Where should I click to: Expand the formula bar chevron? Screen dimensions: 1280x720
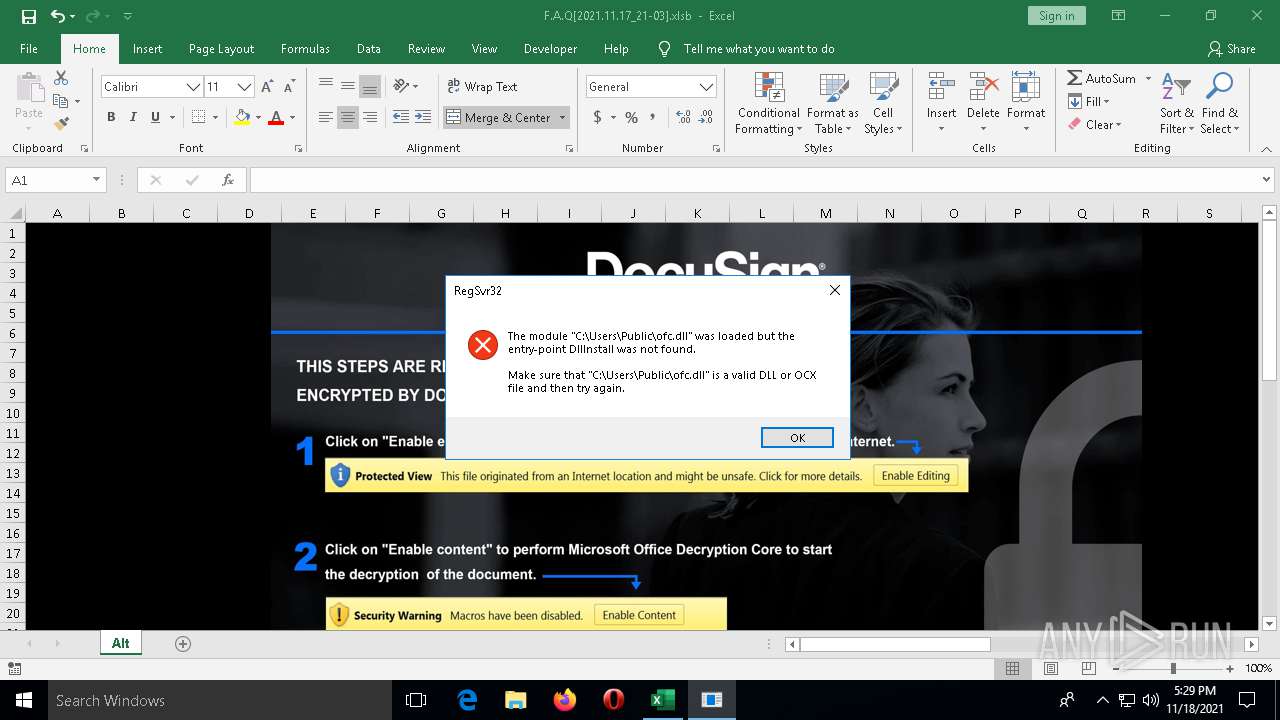pos(1268,180)
